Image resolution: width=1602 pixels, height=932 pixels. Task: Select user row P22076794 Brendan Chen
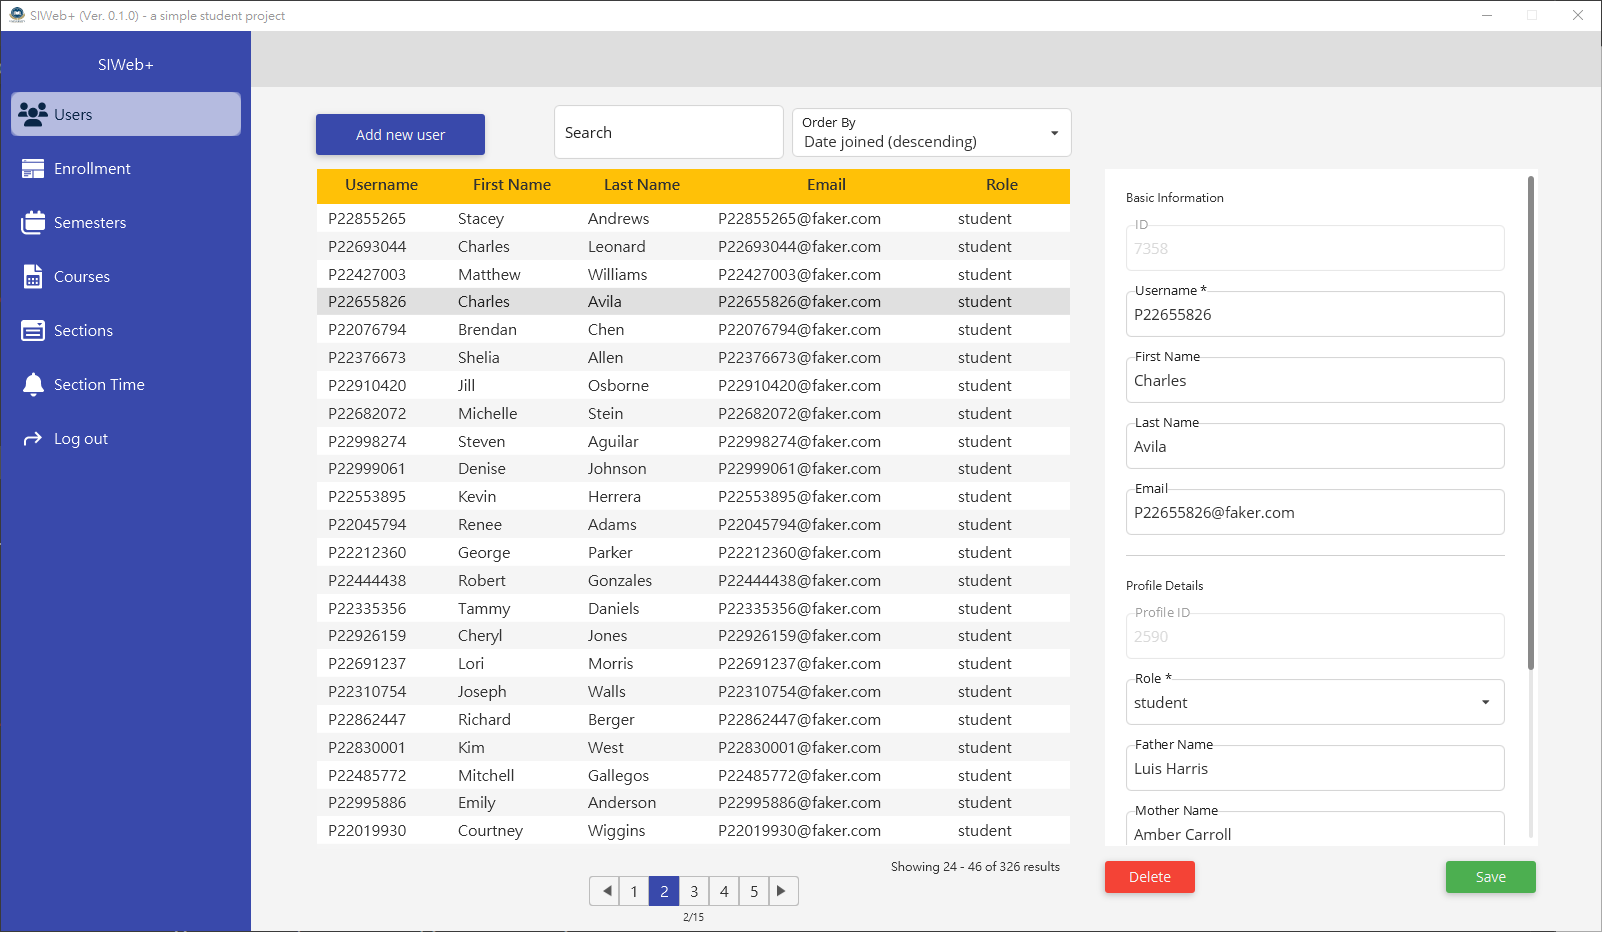pyautogui.click(x=693, y=329)
